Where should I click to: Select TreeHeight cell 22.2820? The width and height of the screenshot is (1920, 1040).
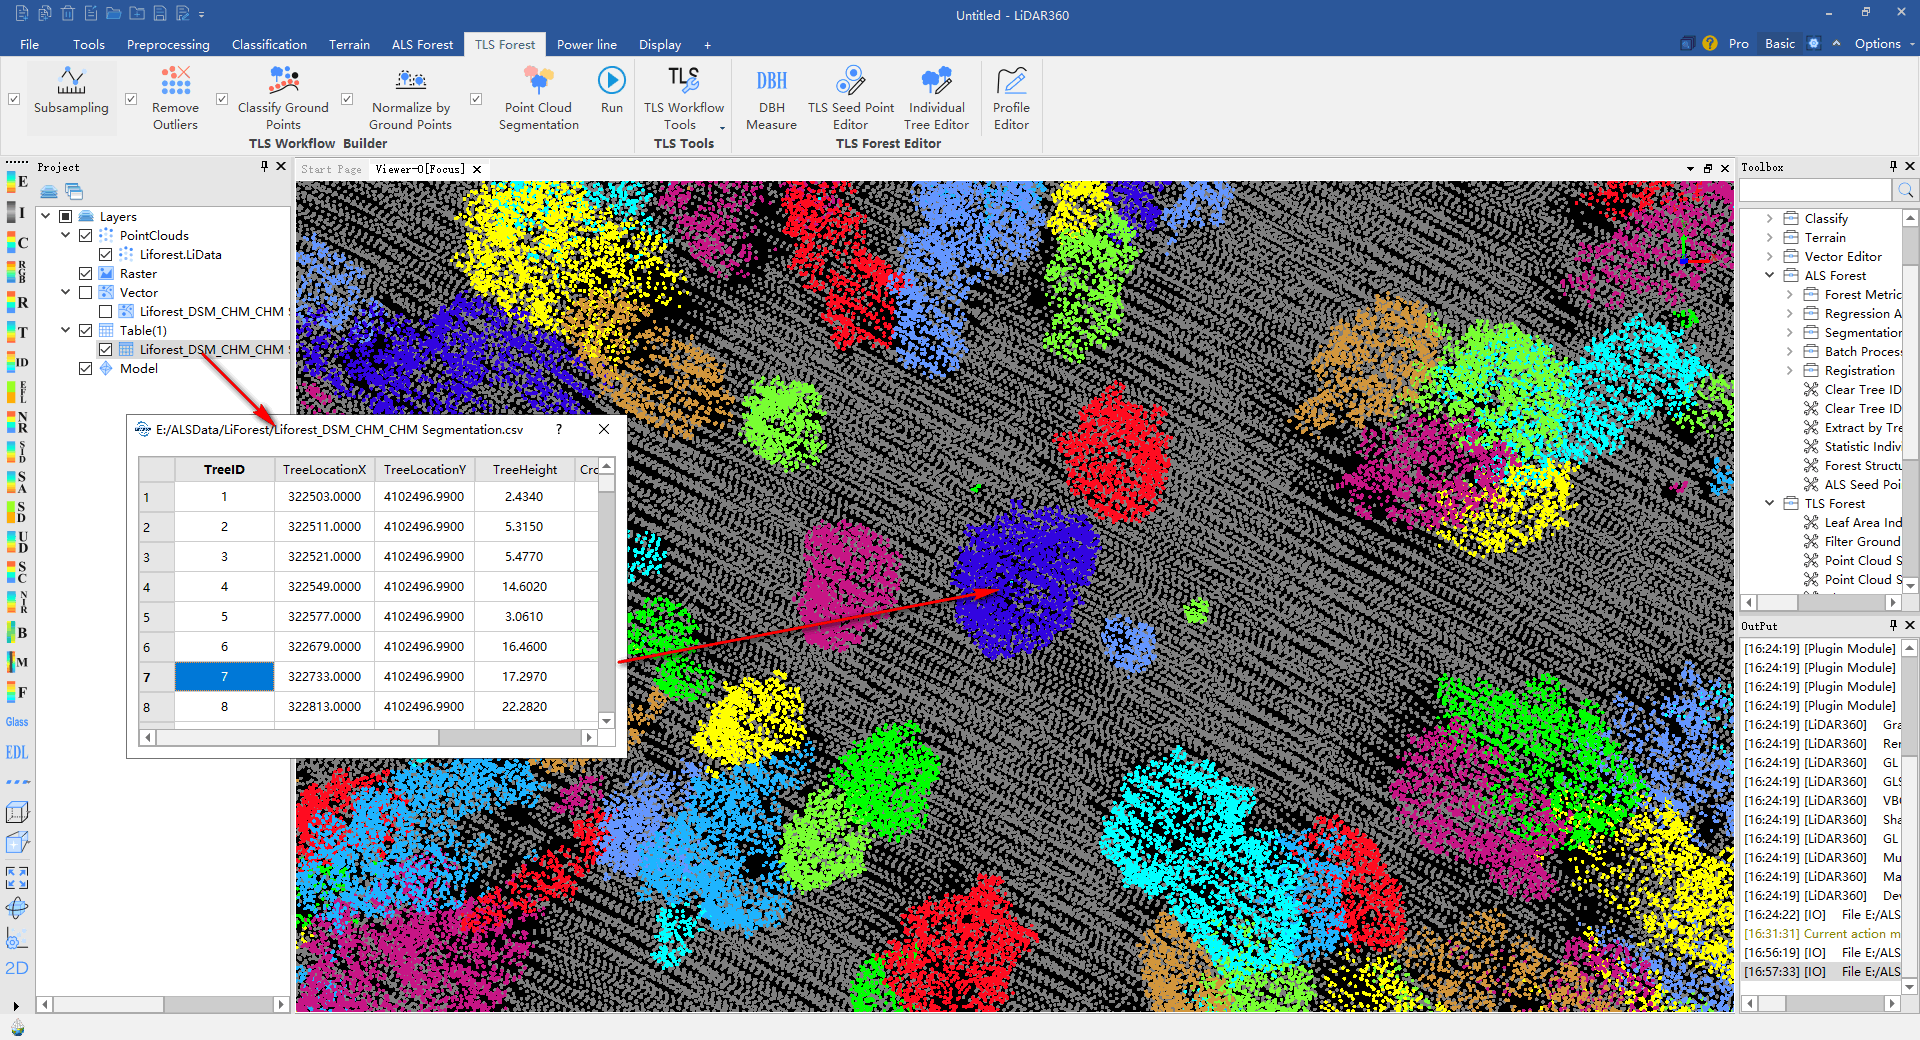525,707
